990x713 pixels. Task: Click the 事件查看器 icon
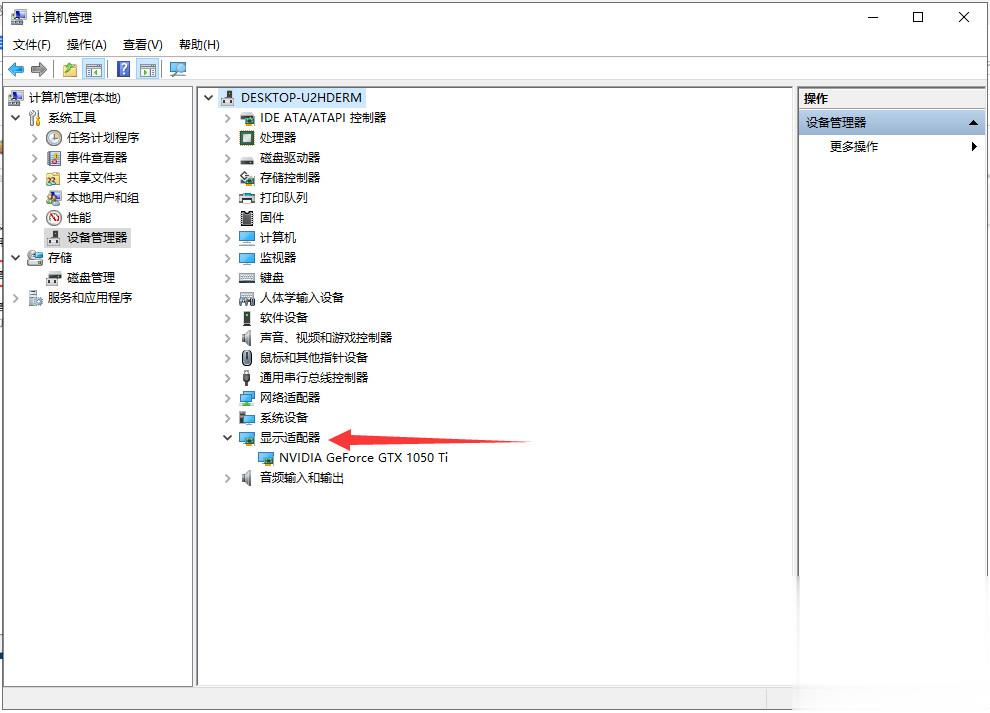(54, 158)
